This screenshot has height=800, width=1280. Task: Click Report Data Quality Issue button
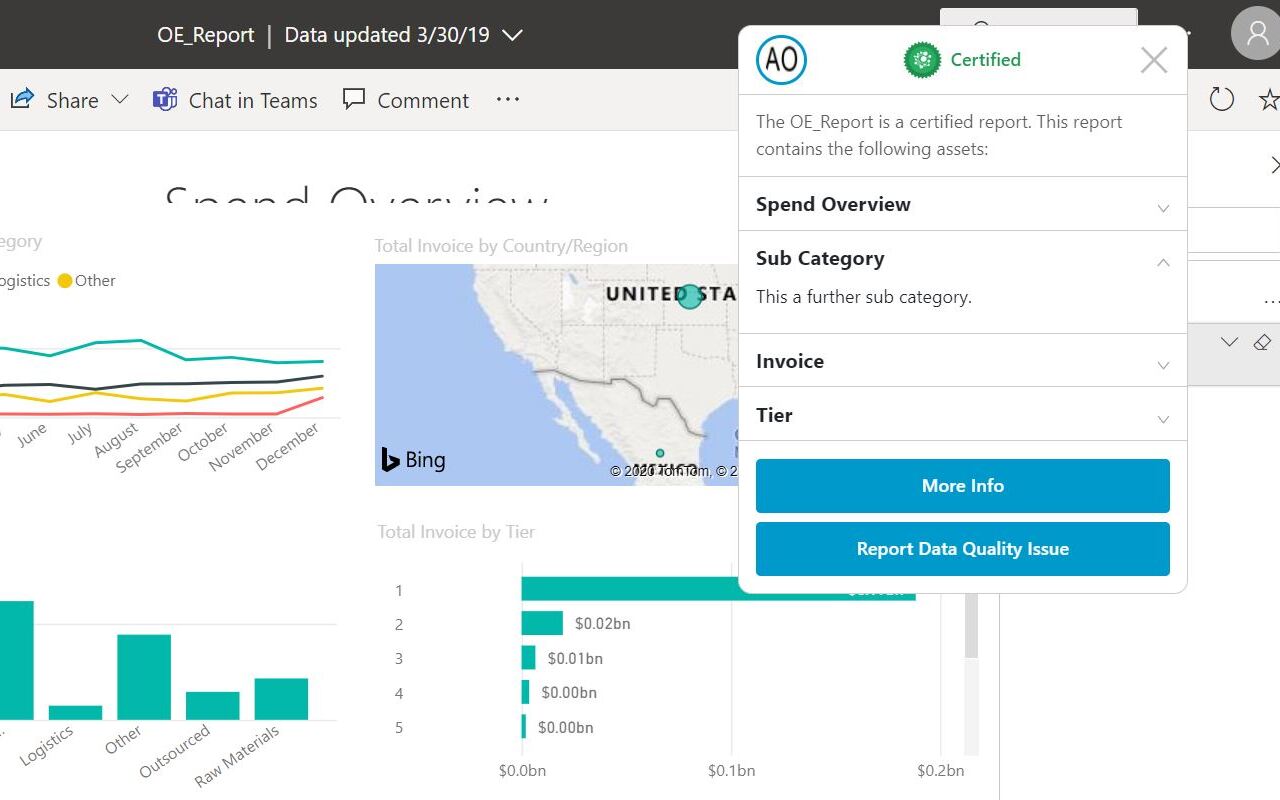(x=962, y=549)
